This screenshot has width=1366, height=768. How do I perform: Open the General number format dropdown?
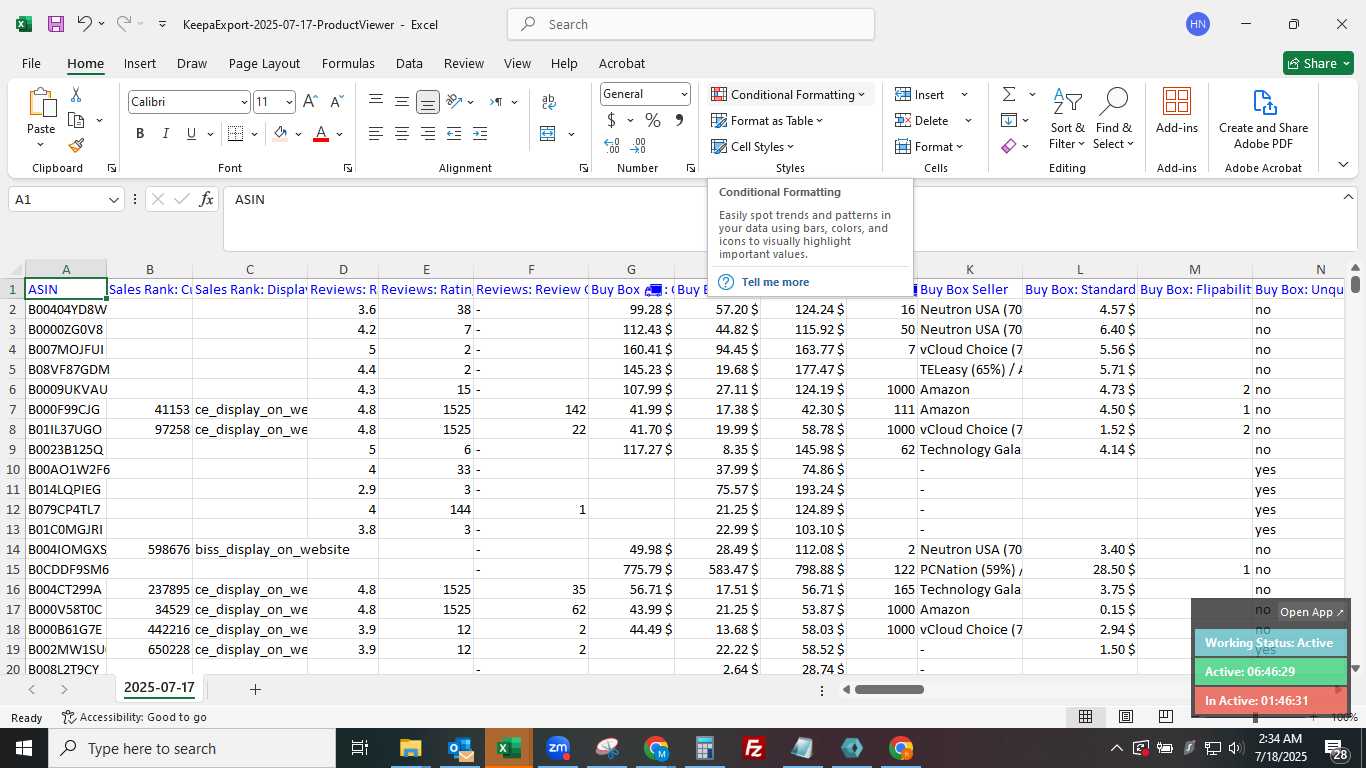click(x=684, y=94)
